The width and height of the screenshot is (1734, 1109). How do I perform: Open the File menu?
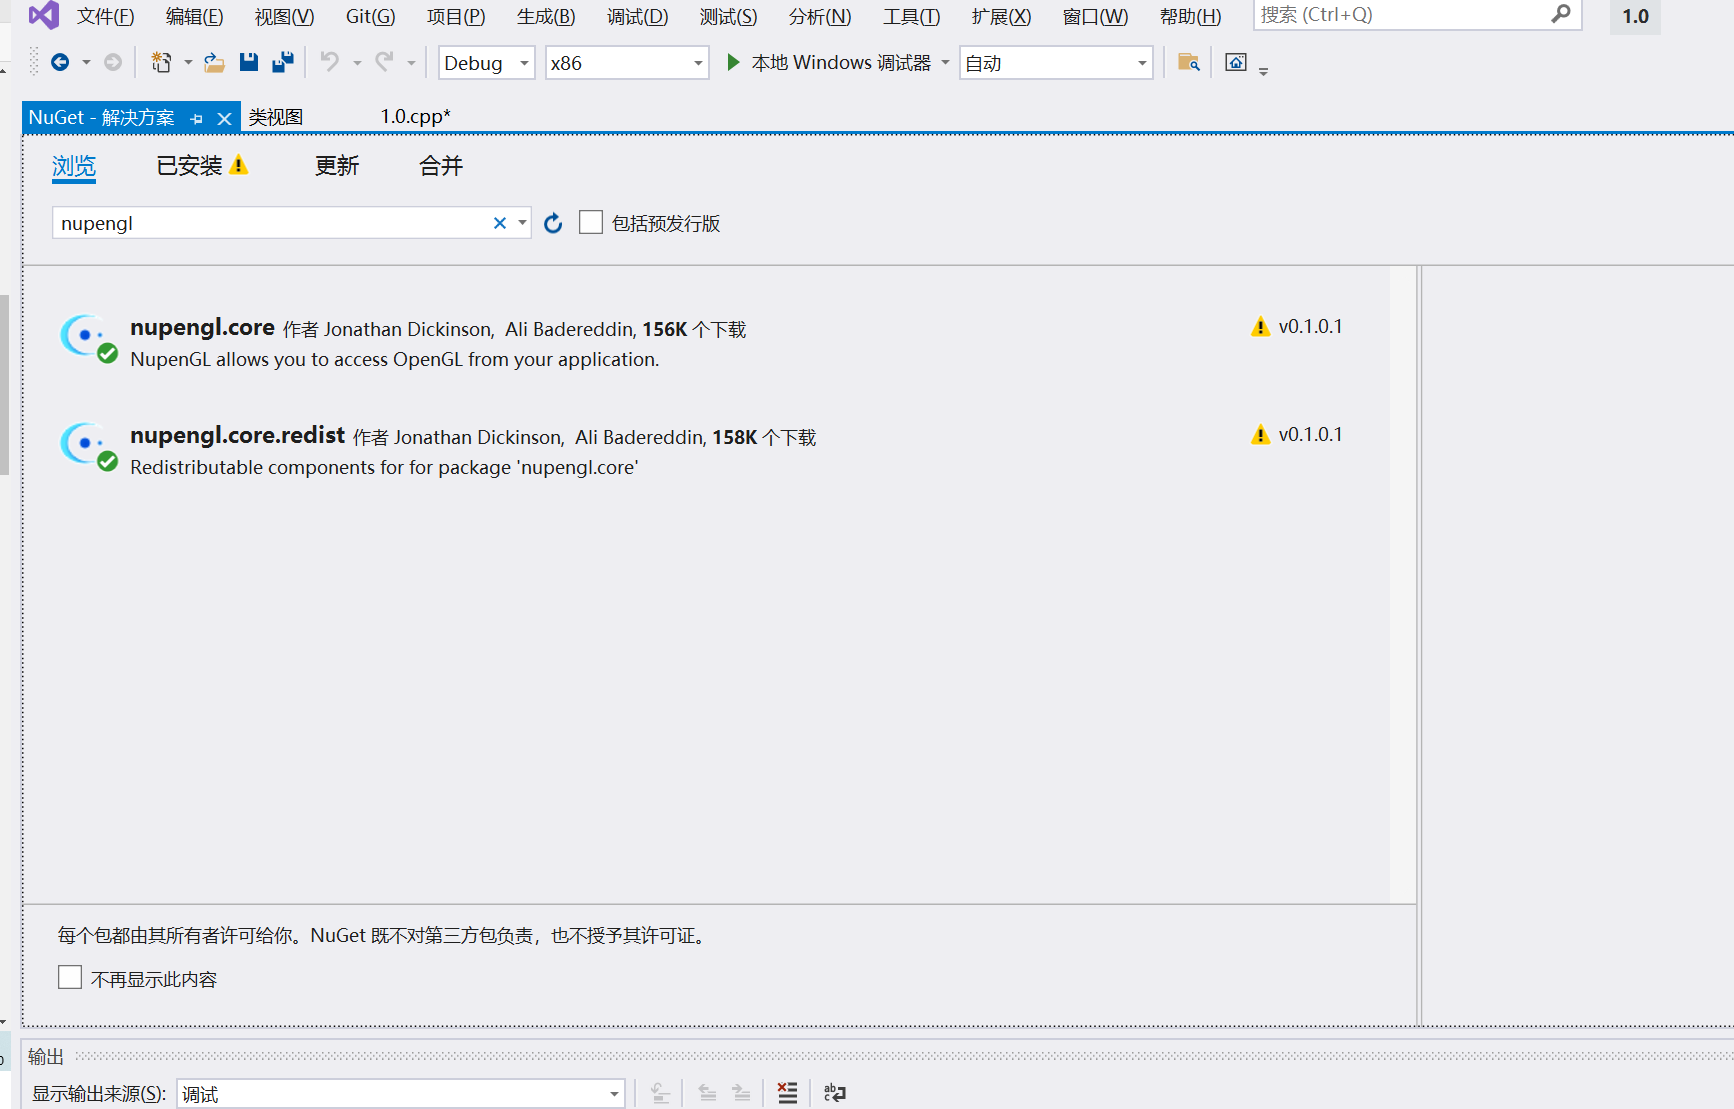point(105,16)
